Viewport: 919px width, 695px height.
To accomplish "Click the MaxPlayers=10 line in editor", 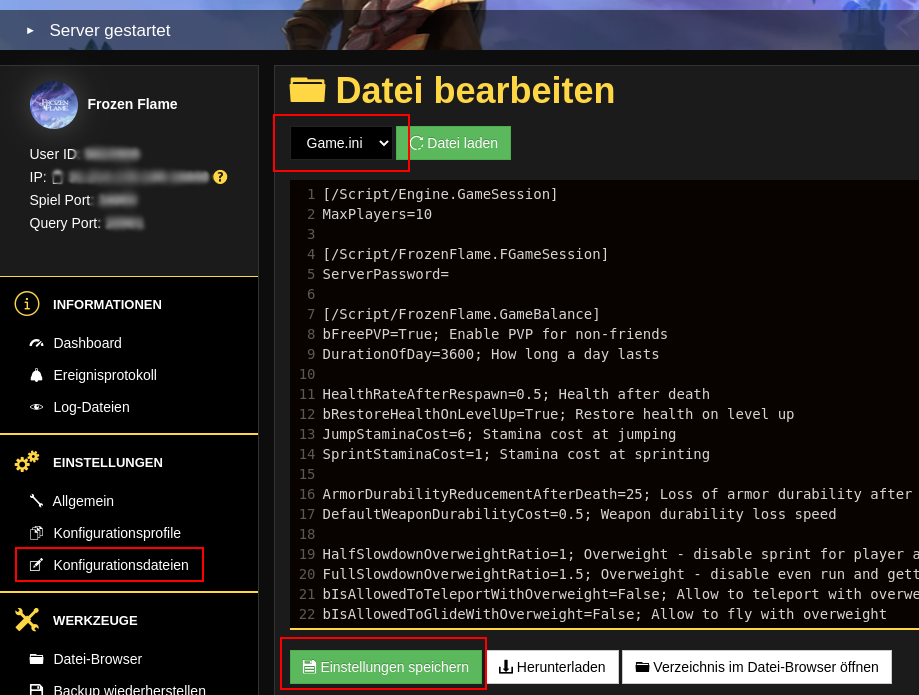I will (x=377, y=214).
